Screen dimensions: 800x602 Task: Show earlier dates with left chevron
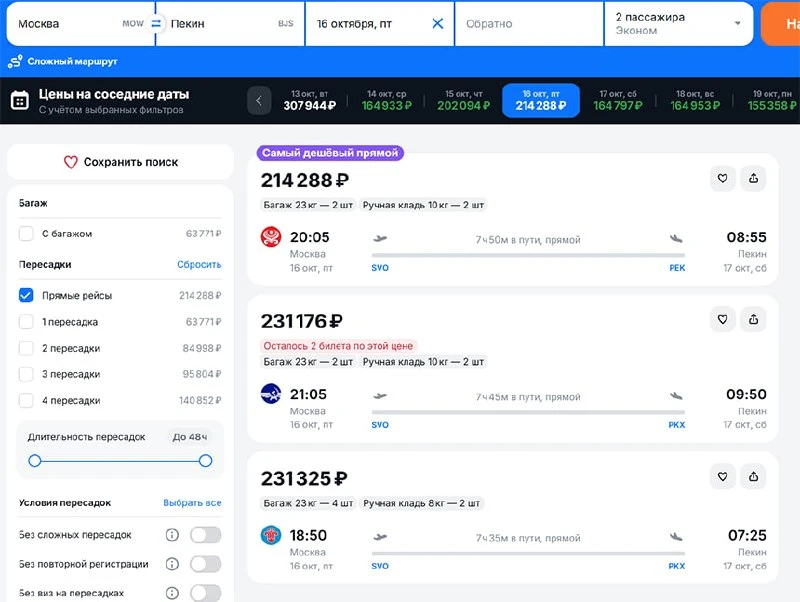pyautogui.click(x=259, y=101)
